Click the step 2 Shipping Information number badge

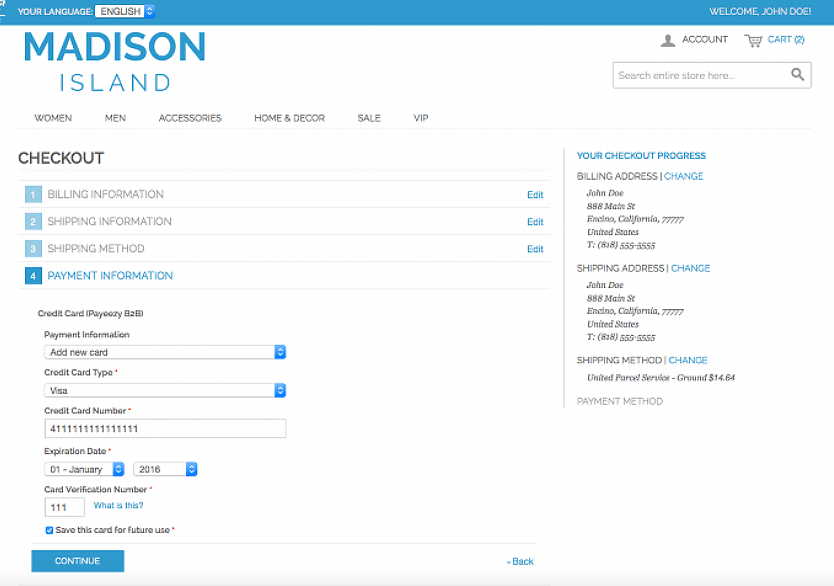[x=33, y=222]
